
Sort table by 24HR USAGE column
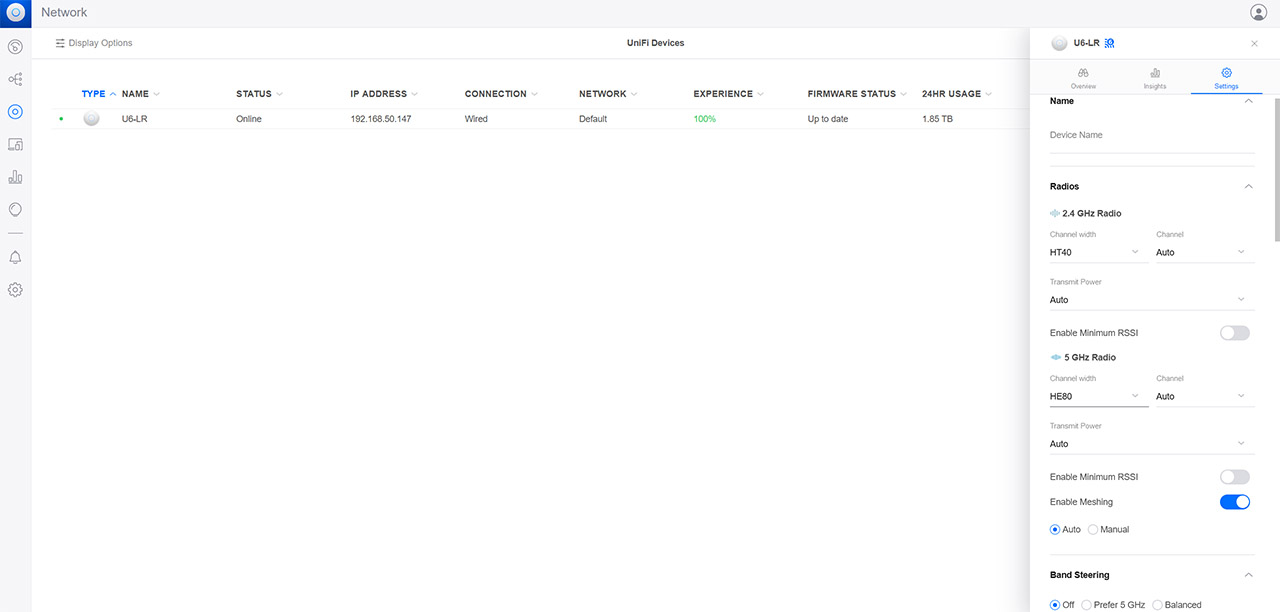coord(957,94)
